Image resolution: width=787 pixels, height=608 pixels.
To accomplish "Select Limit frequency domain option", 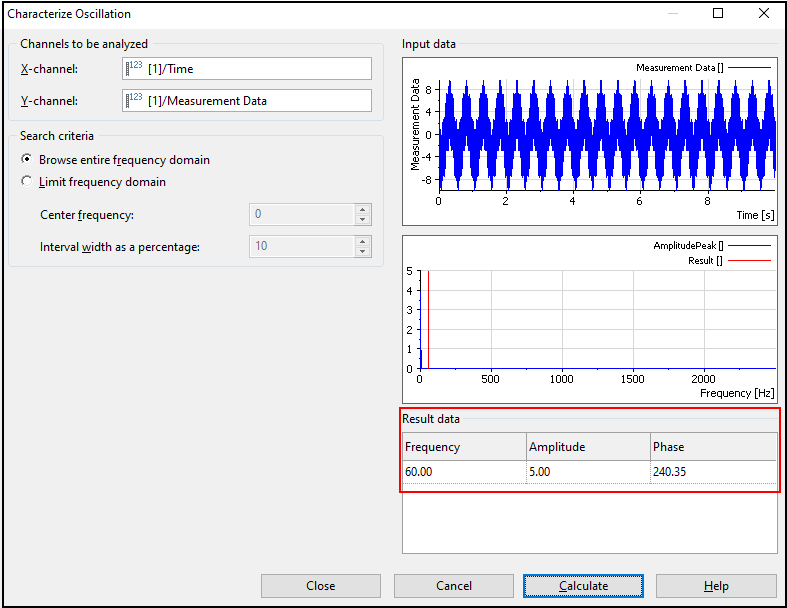I will click(x=27, y=182).
